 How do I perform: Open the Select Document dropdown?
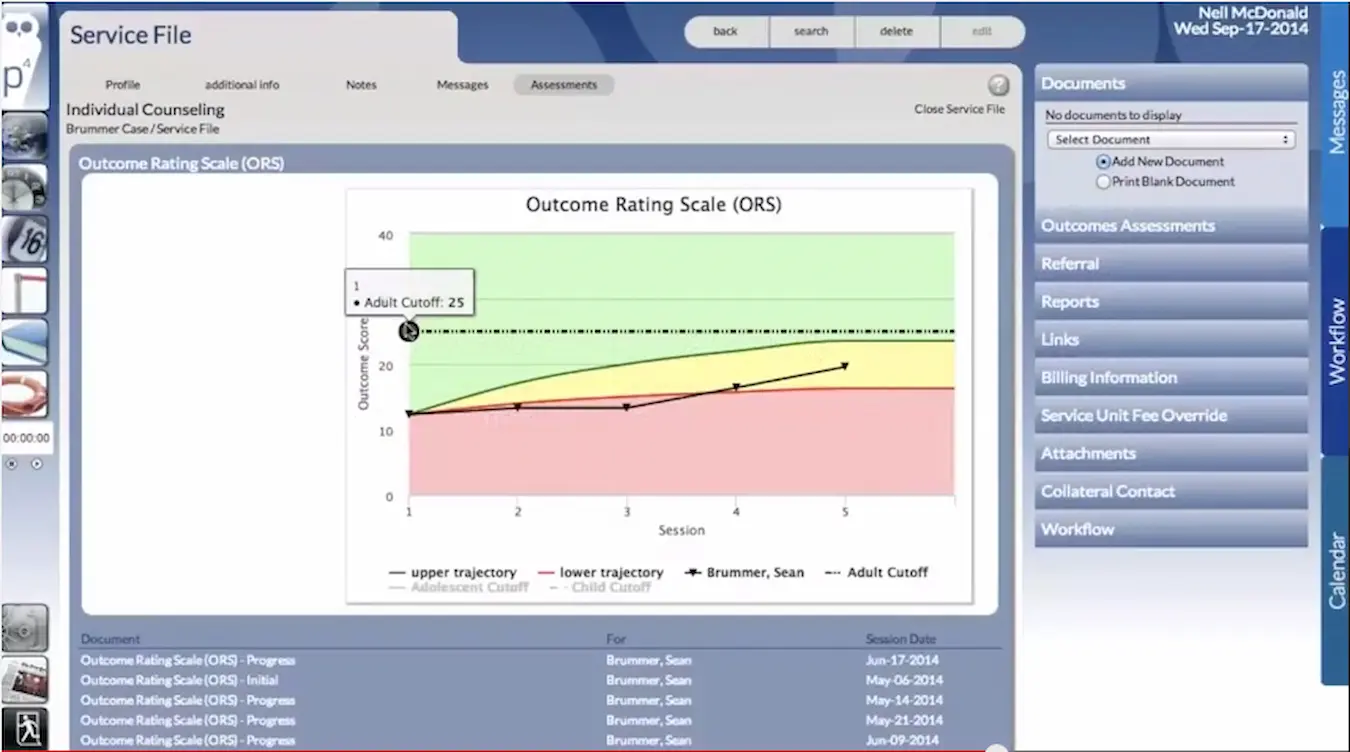[1170, 139]
